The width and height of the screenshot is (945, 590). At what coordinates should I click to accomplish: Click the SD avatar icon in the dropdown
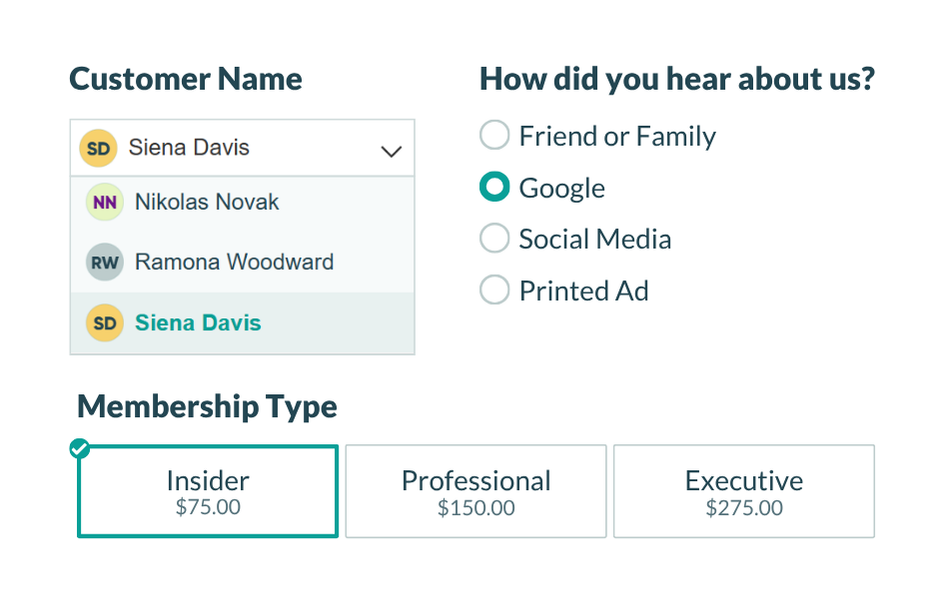click(98, 148)
